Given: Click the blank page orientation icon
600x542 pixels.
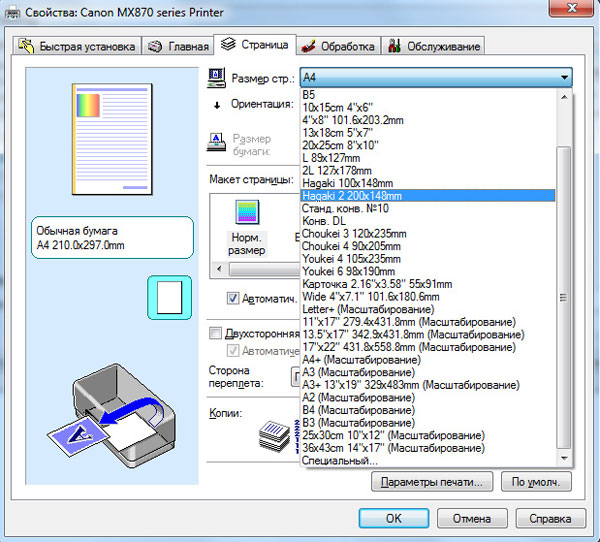Looking at the screenshot, I should (x=170, y=297).
